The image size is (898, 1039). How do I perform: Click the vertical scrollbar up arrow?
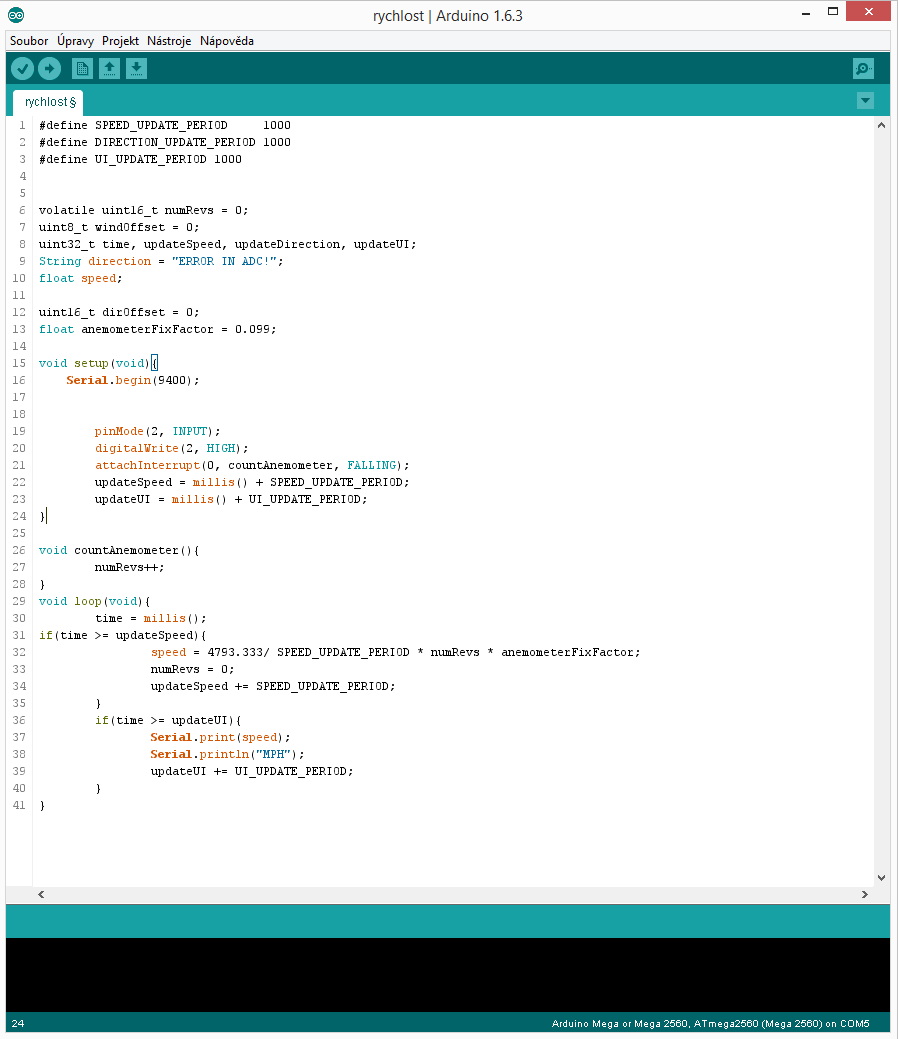pyautogui.click(x=881, y=125)
